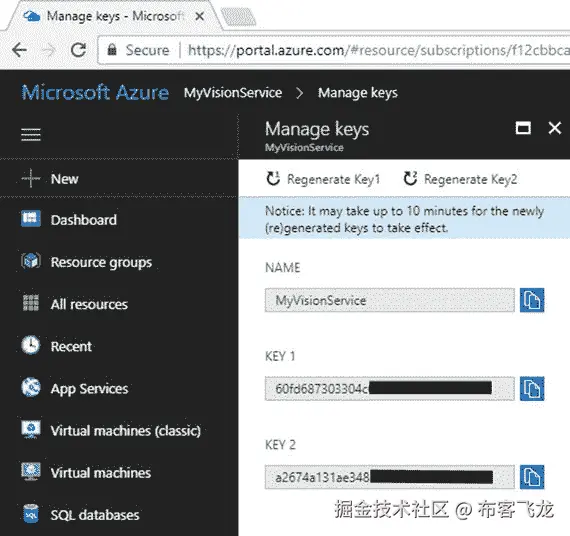The image size is (570, 536).
Task: Click the KEY 2 value field
Action: pyautogui.click(x=390, y=477)
